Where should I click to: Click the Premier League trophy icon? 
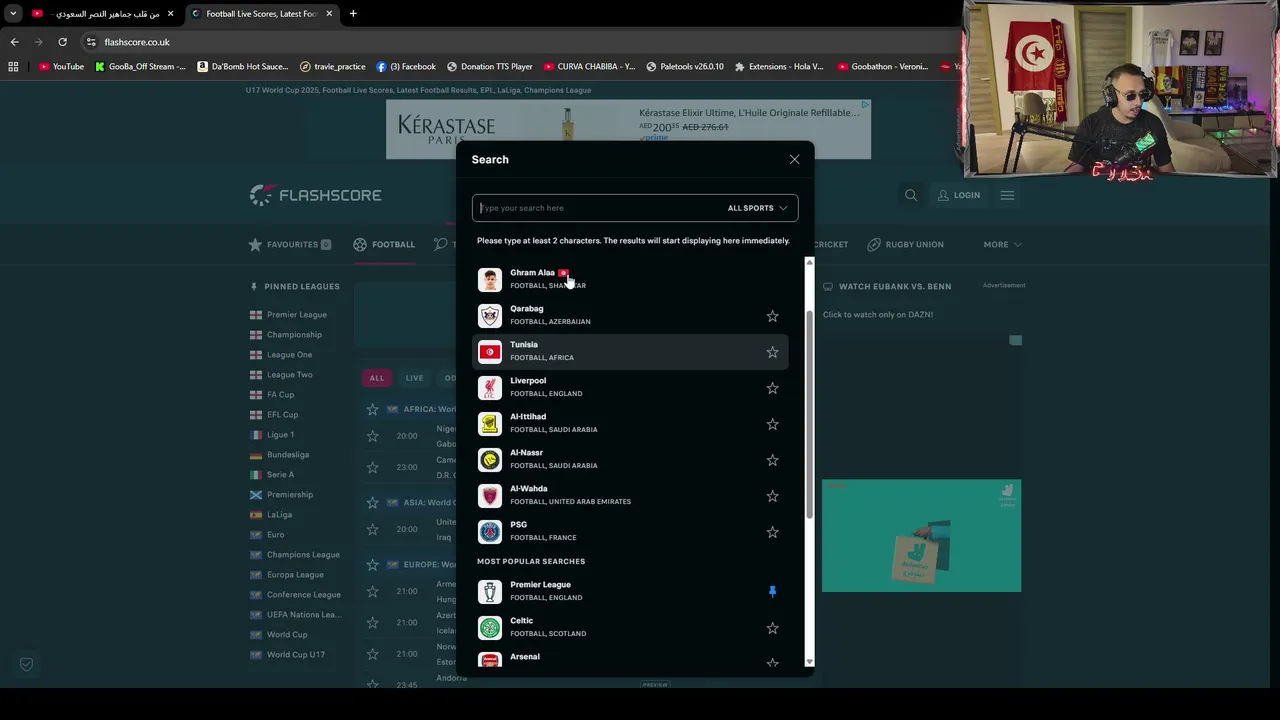click(x=489, y=592)
